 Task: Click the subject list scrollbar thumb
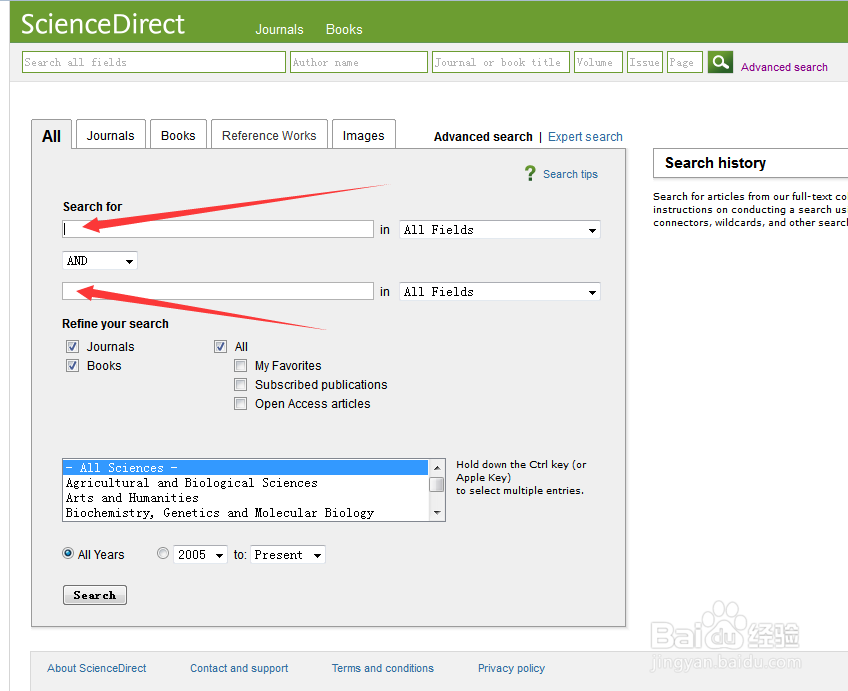click(437, 484)
